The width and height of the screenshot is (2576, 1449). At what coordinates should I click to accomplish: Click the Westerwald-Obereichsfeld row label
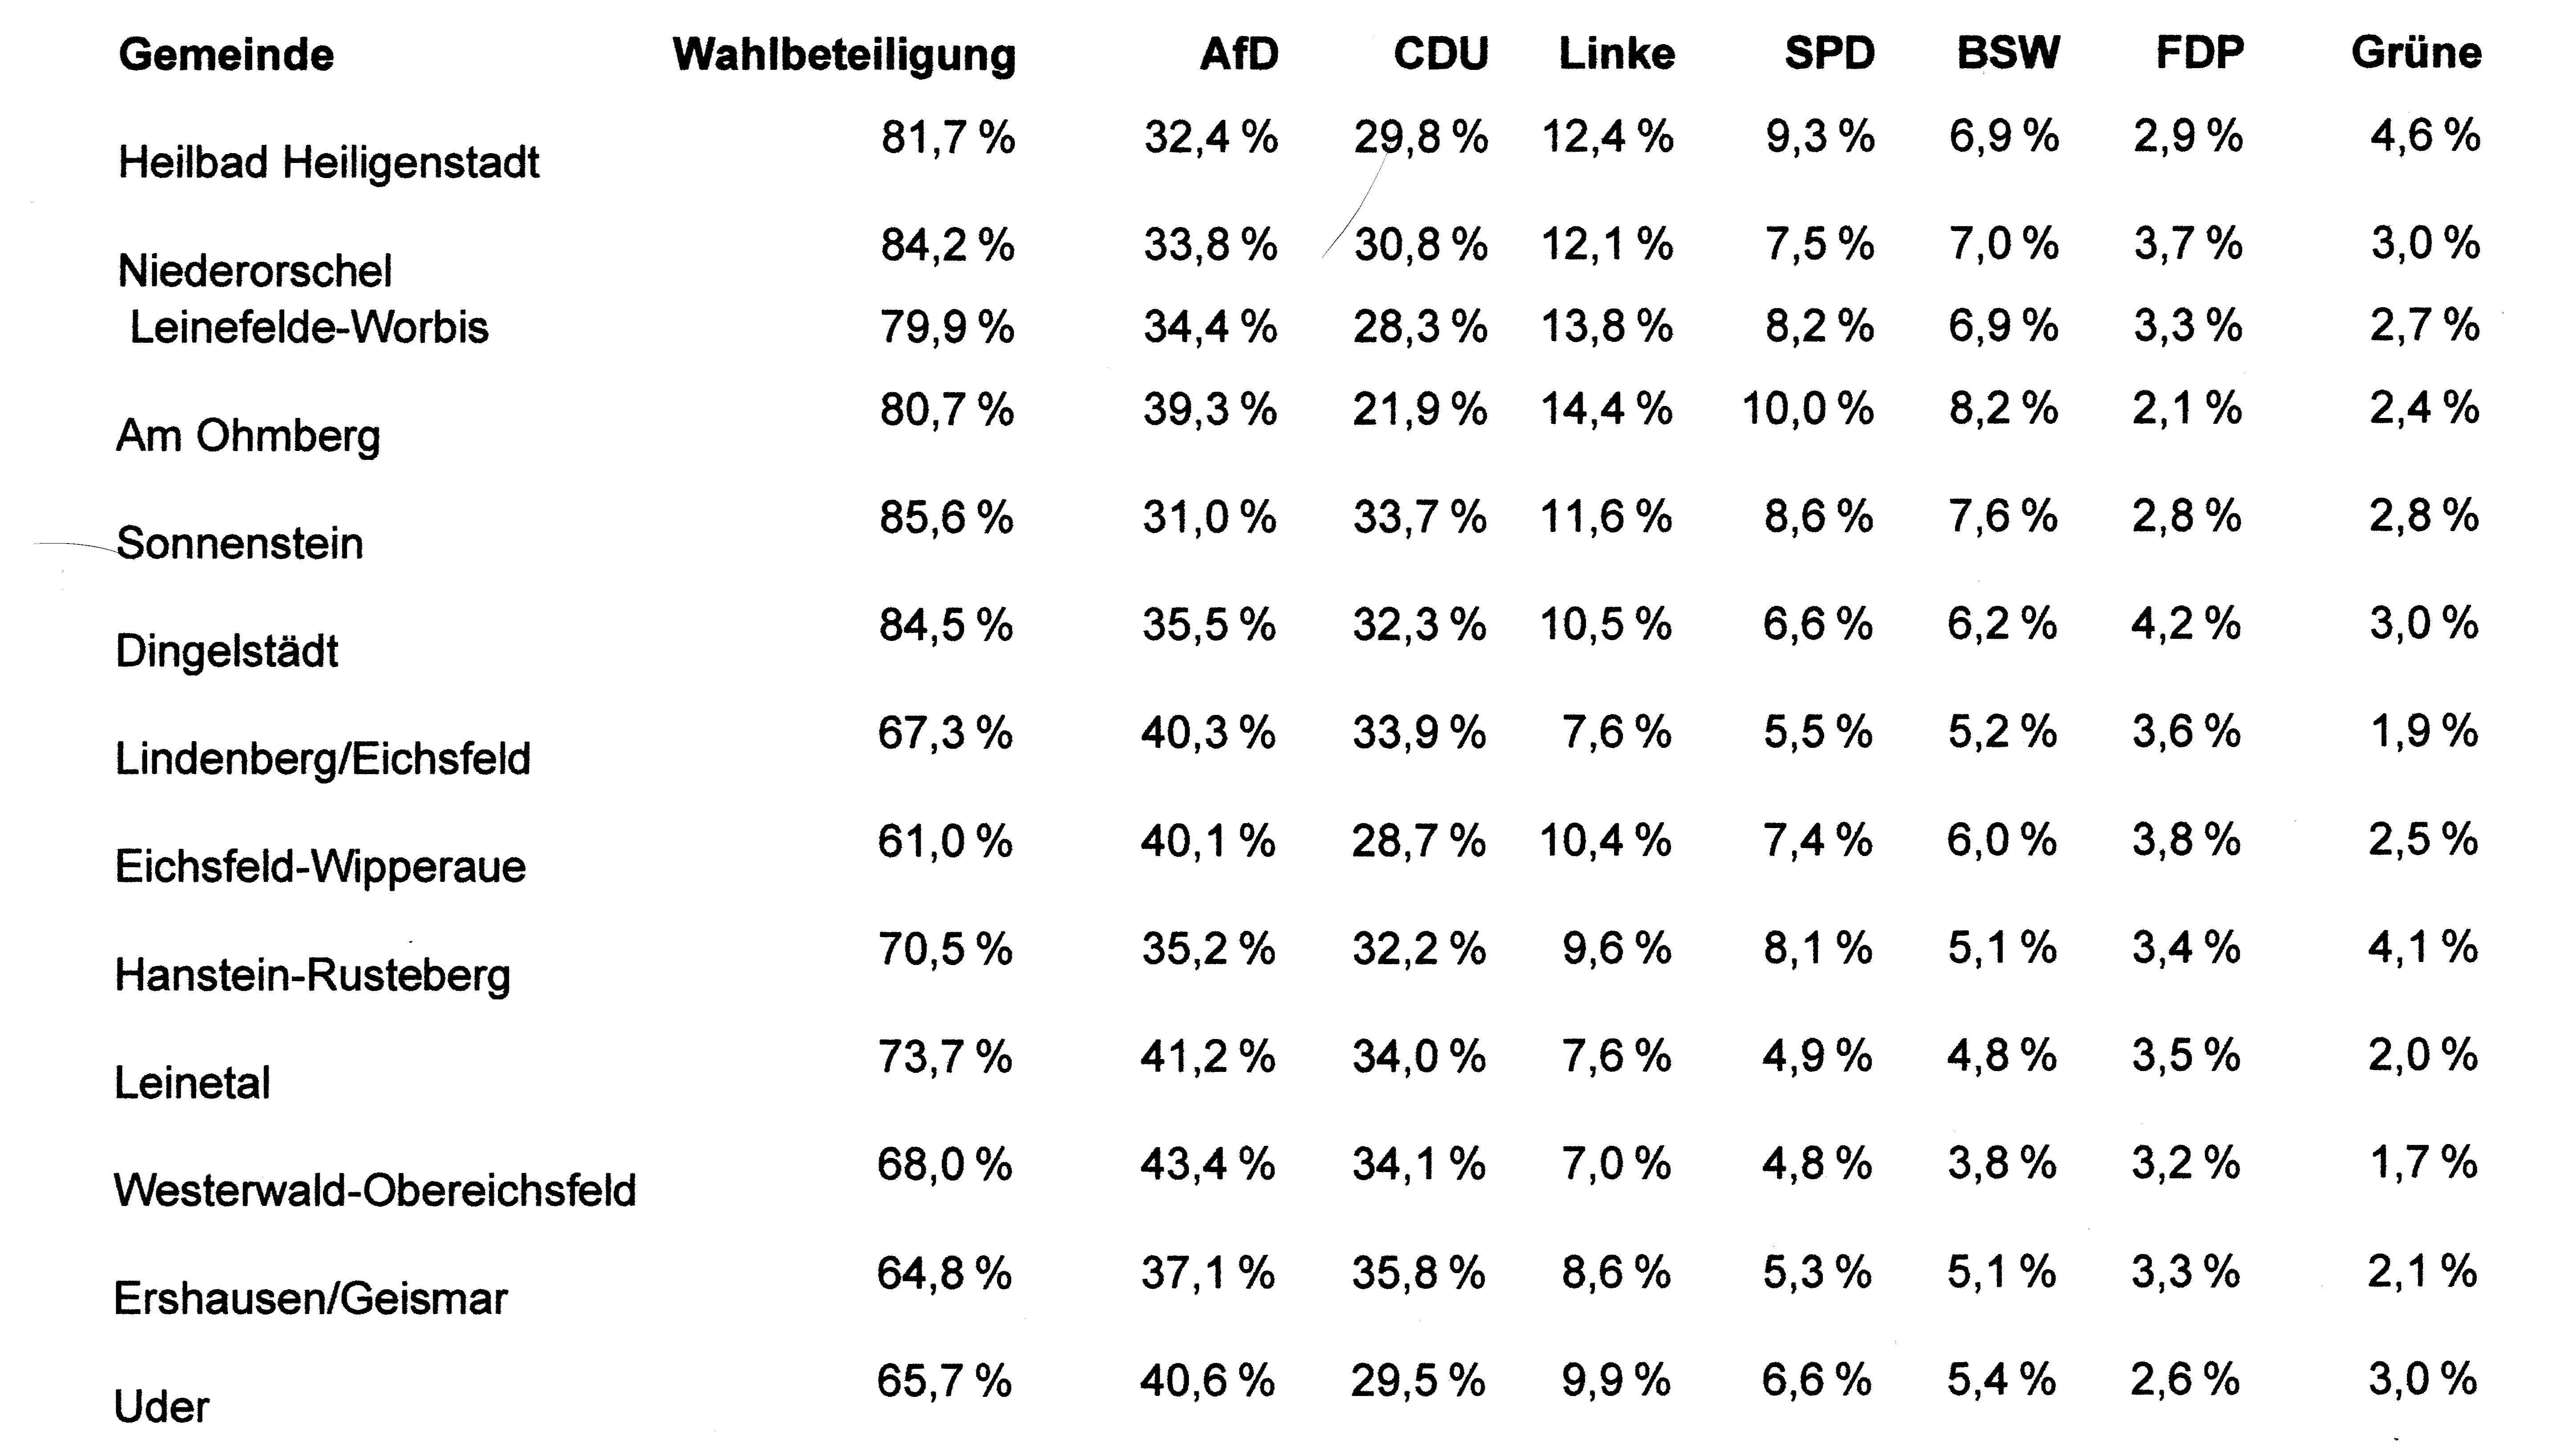(375, 1191)
